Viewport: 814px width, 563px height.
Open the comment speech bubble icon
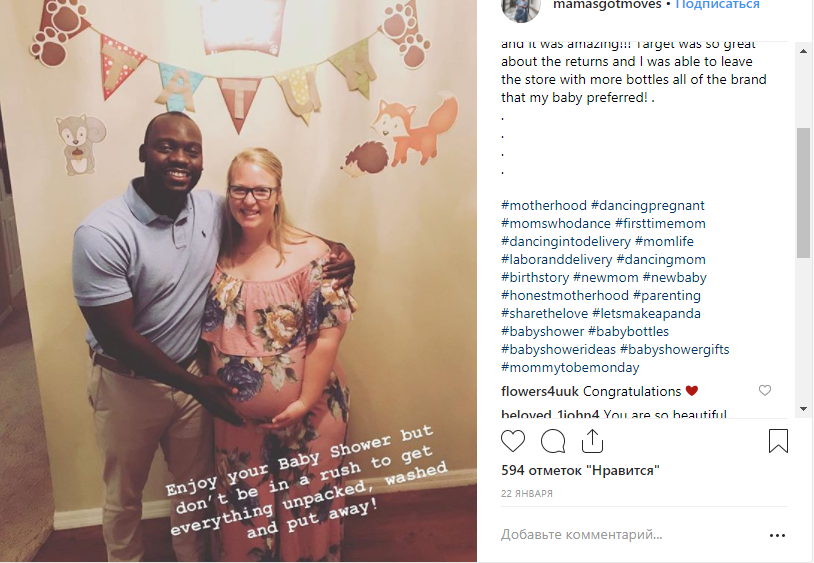coord(553,442)
